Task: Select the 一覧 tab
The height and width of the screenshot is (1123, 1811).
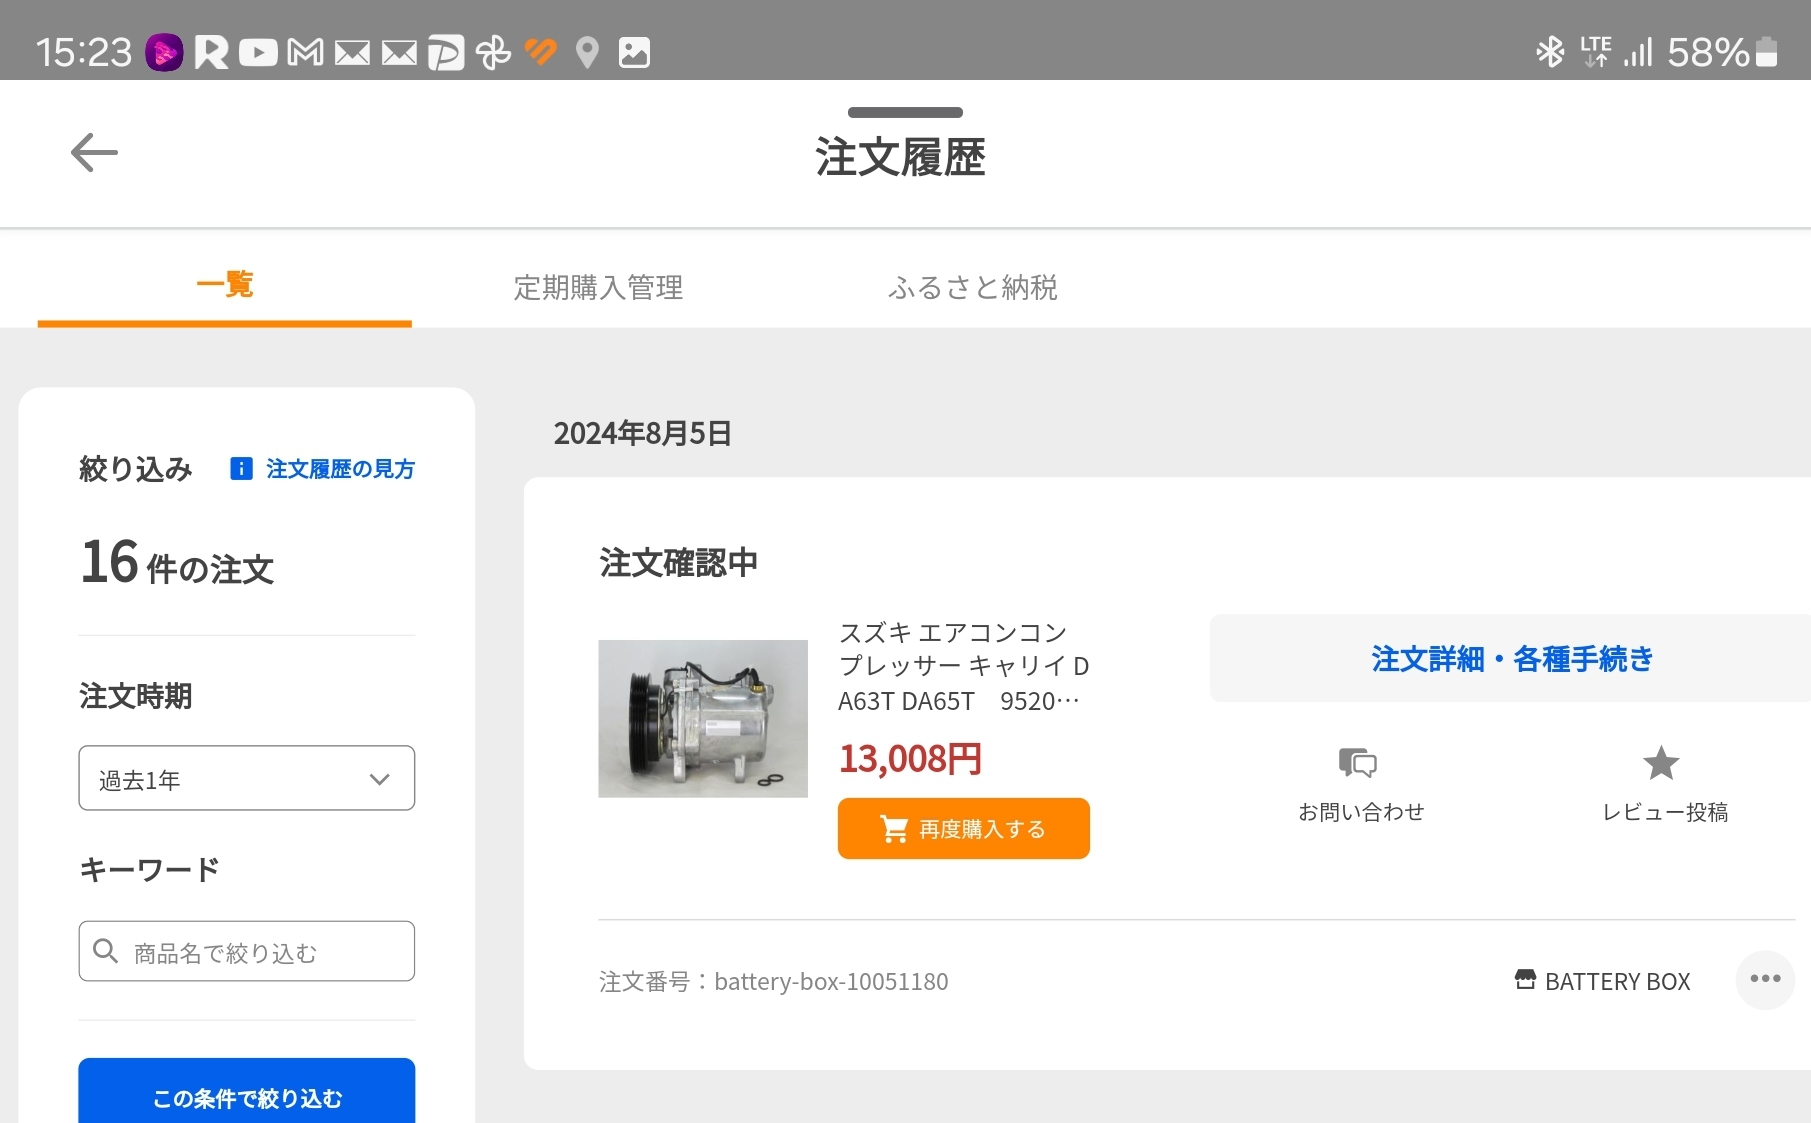Action: 225,286
